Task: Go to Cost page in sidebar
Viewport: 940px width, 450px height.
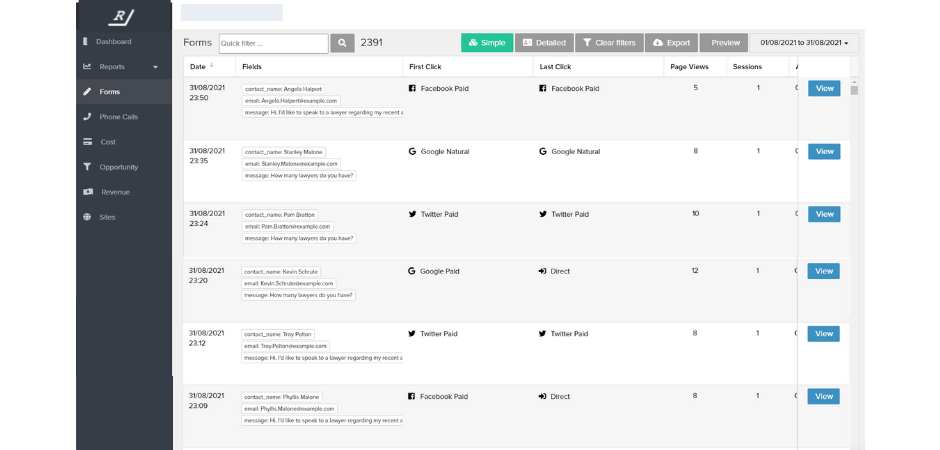Action: (x=108, y=142)
